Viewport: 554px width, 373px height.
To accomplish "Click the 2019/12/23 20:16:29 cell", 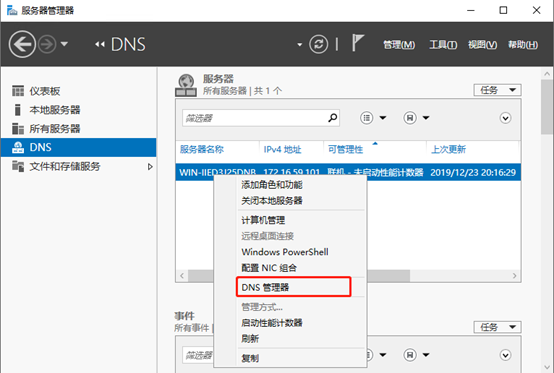I will [x=473, y=172].
